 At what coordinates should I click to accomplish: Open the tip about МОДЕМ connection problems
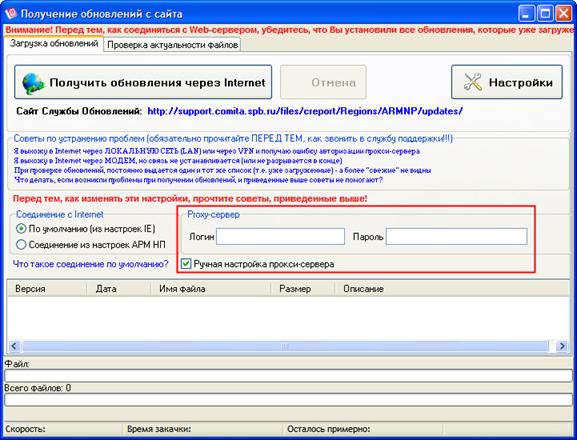[x=178, y=161]
